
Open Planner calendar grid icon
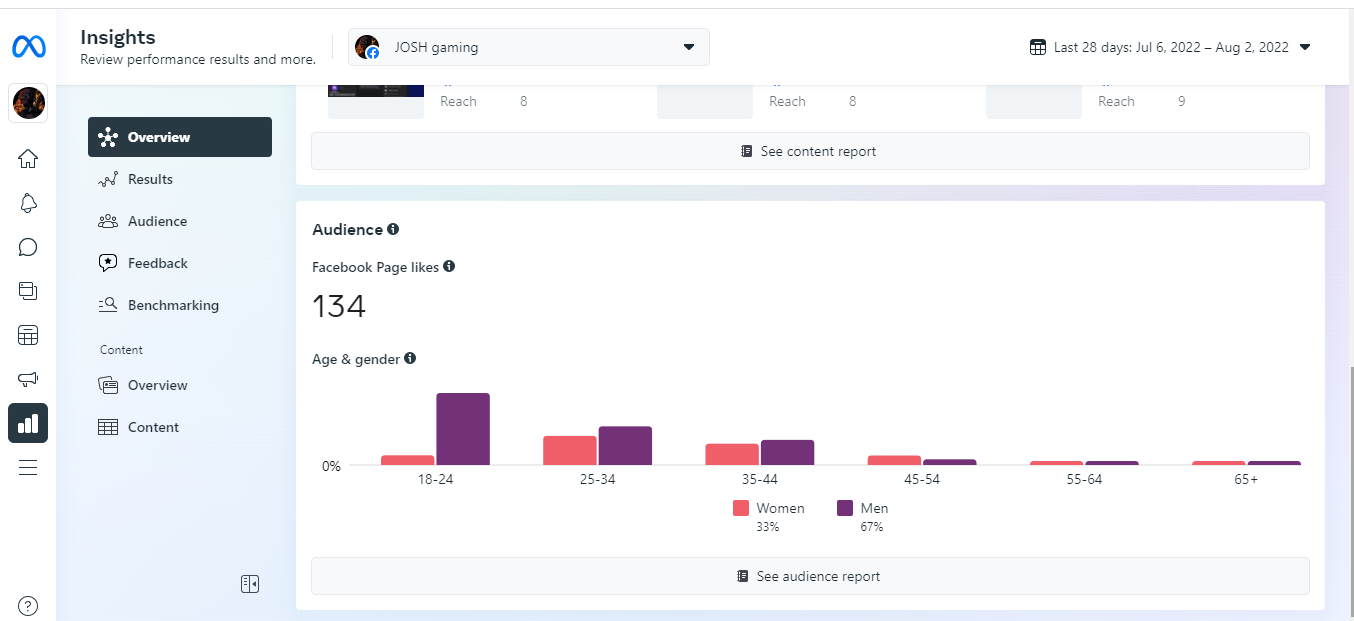coord(28,335)
